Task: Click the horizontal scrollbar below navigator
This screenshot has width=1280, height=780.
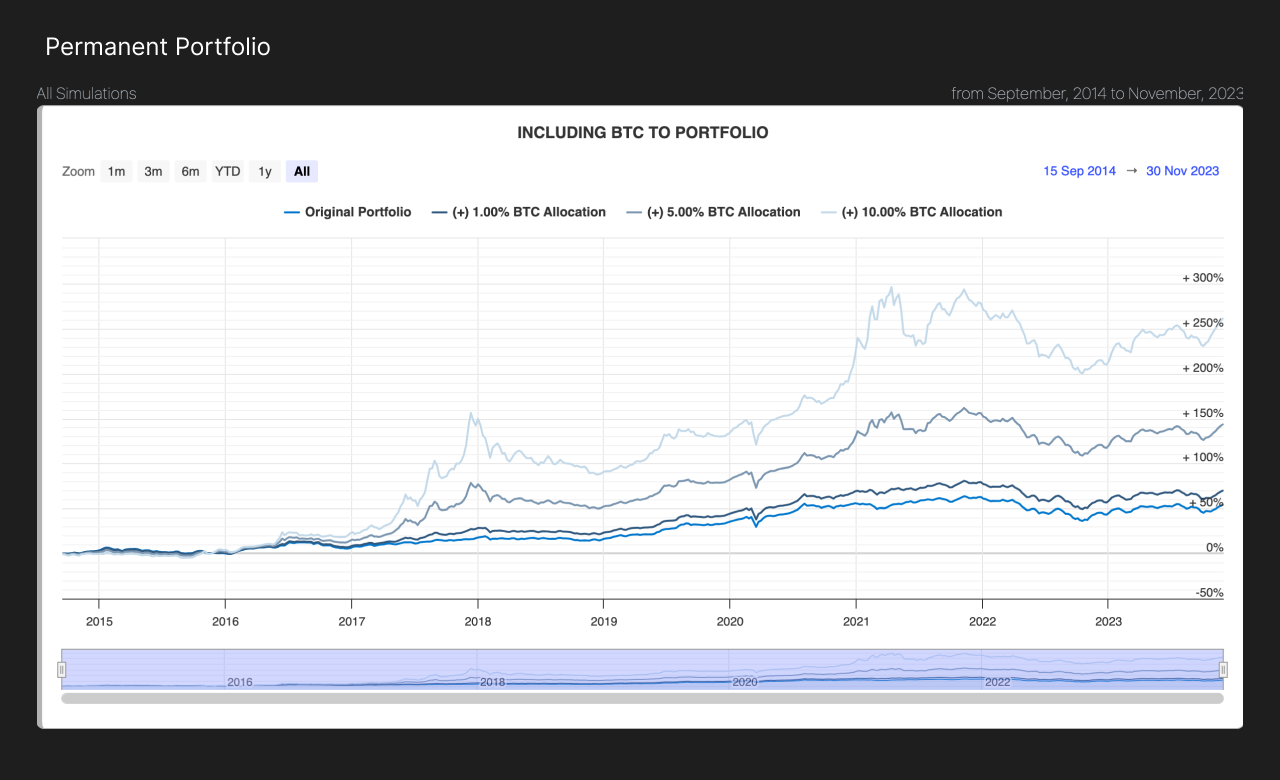Action: (642, 698)
